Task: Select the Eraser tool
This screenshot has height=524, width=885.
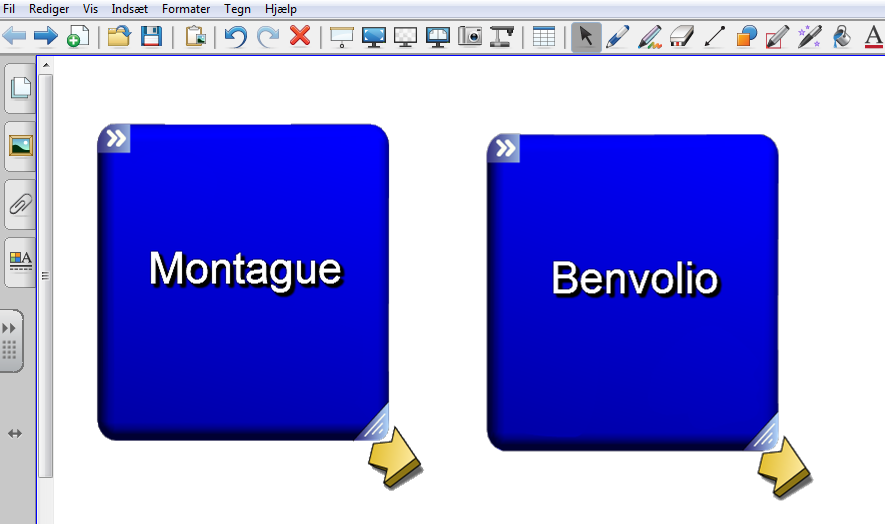Action: coord(682,37)
